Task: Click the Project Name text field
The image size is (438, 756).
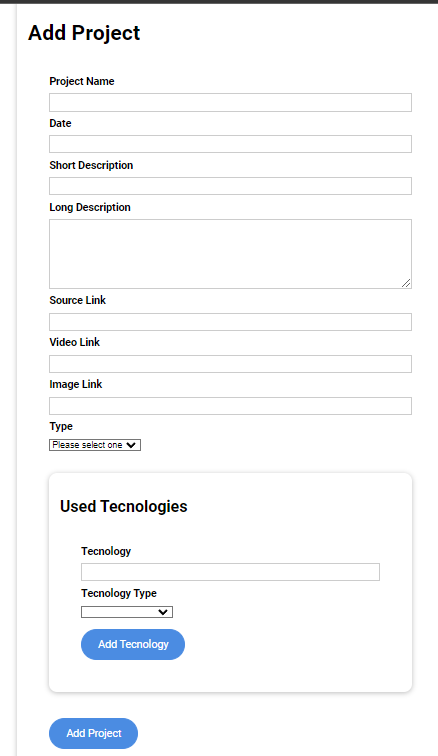Action: click(230, 102)
